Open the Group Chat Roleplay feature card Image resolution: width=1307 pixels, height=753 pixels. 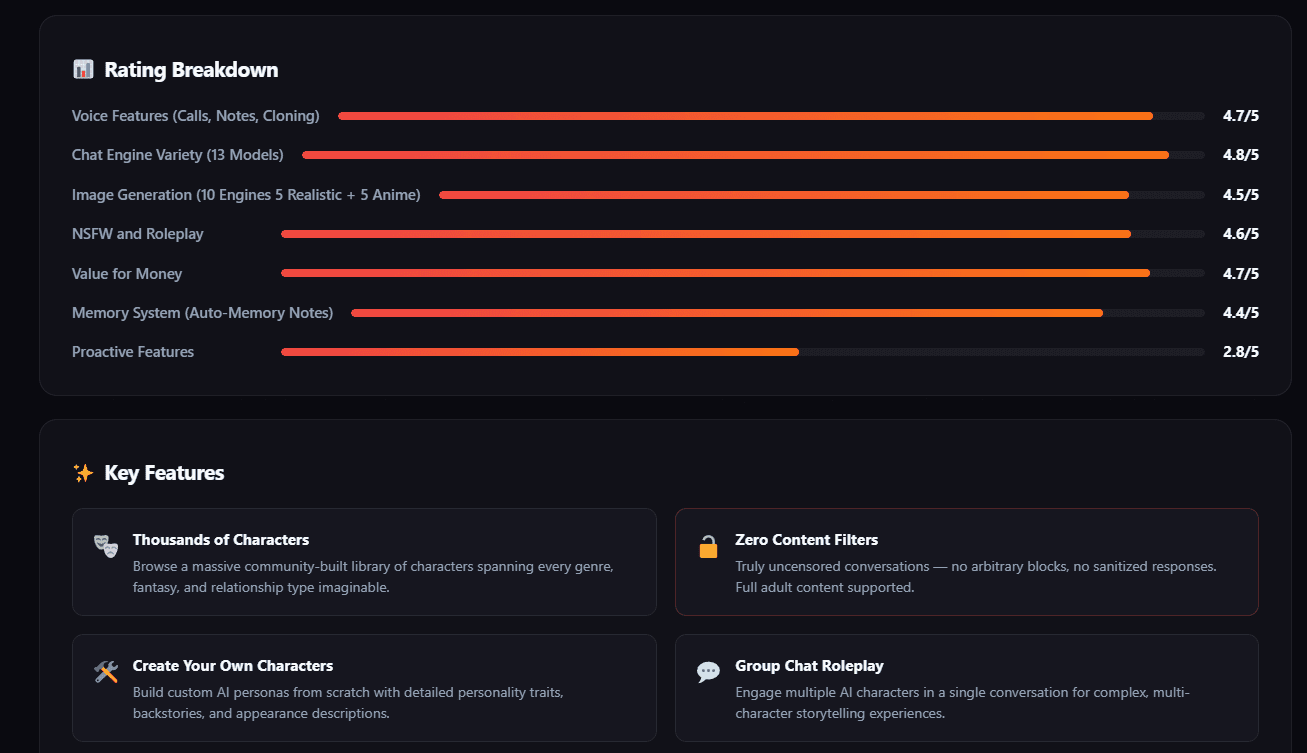click(x=966, y=688)
